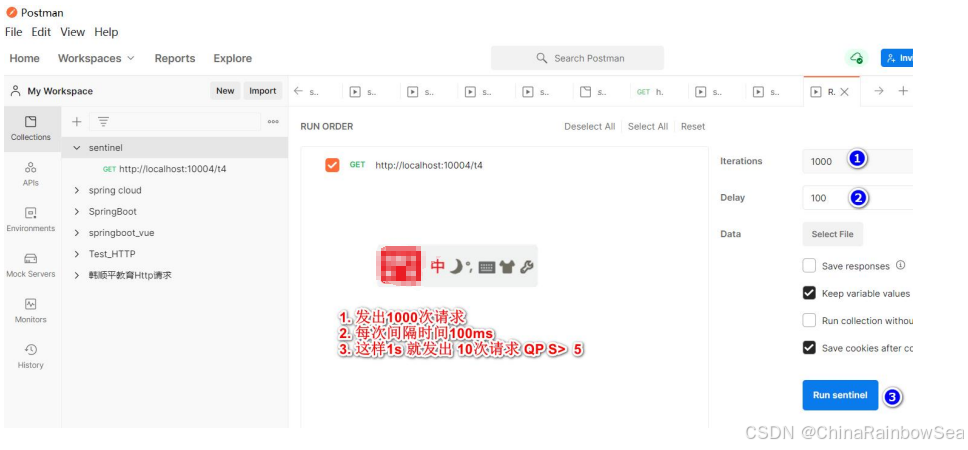968x450 pixels.
Task: Expand the Test_HTTP collection
Action: click(77, 254)
